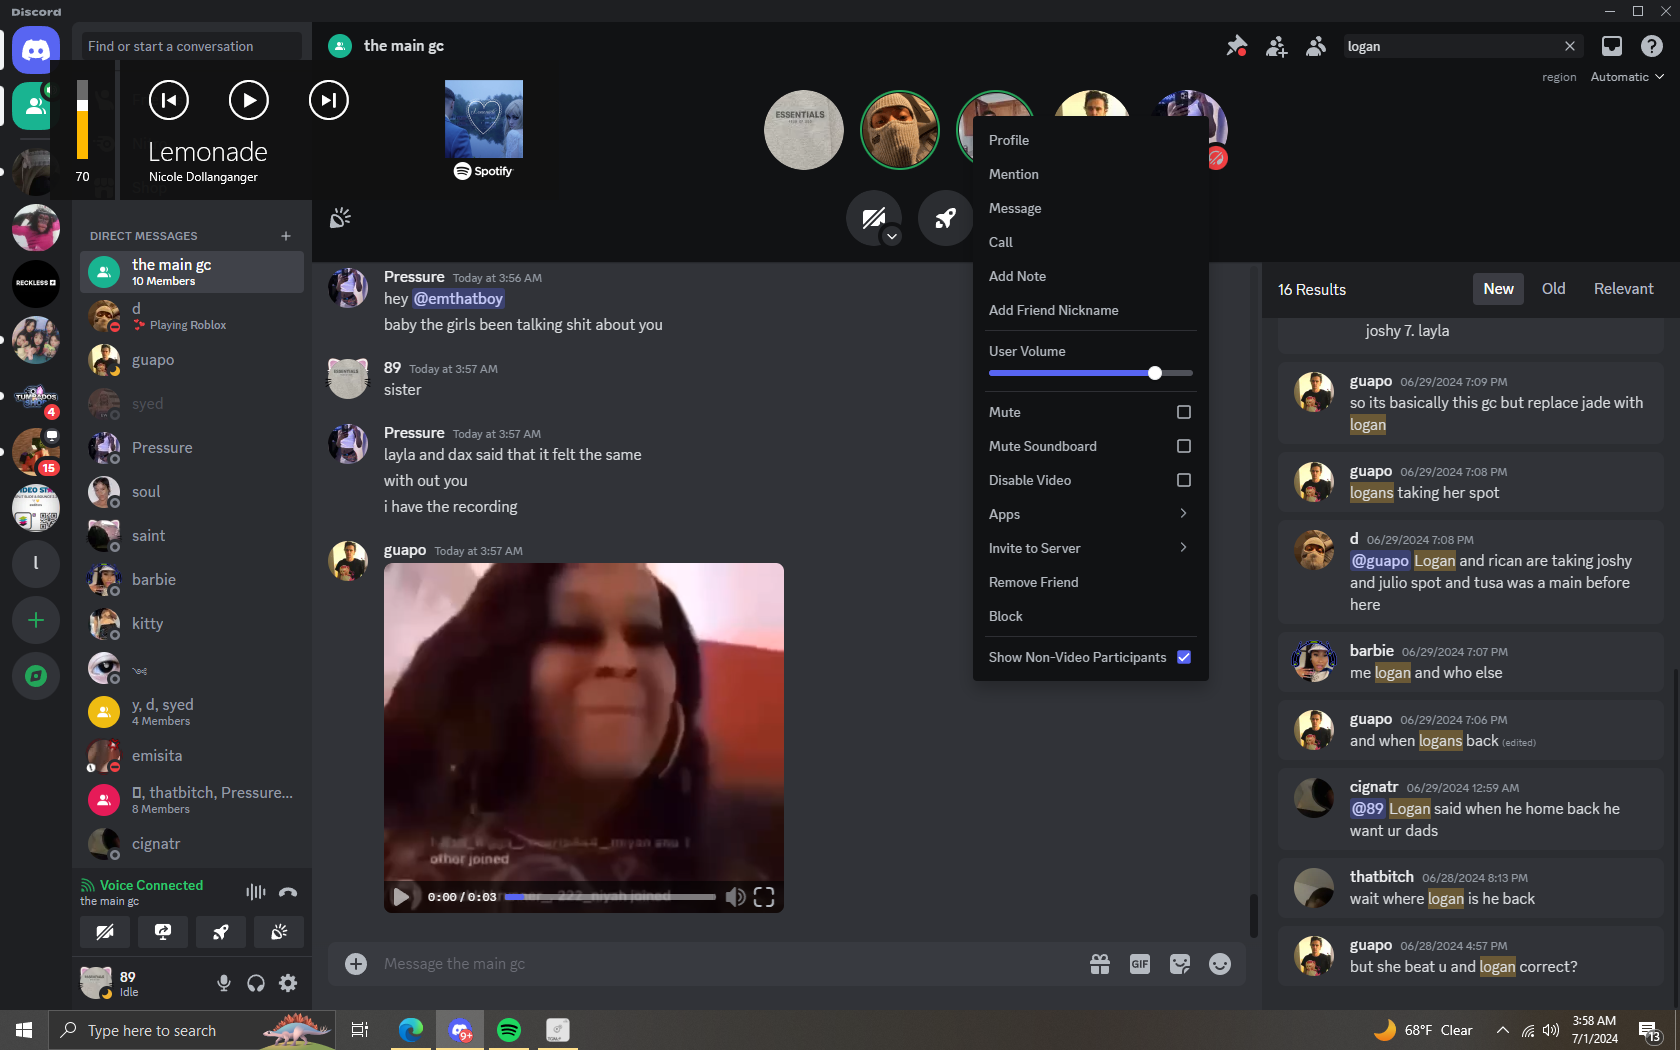This screenshot has height=1050, width=1680.
Task: Select Message in the user context menu
Action: coord(1090,208)
